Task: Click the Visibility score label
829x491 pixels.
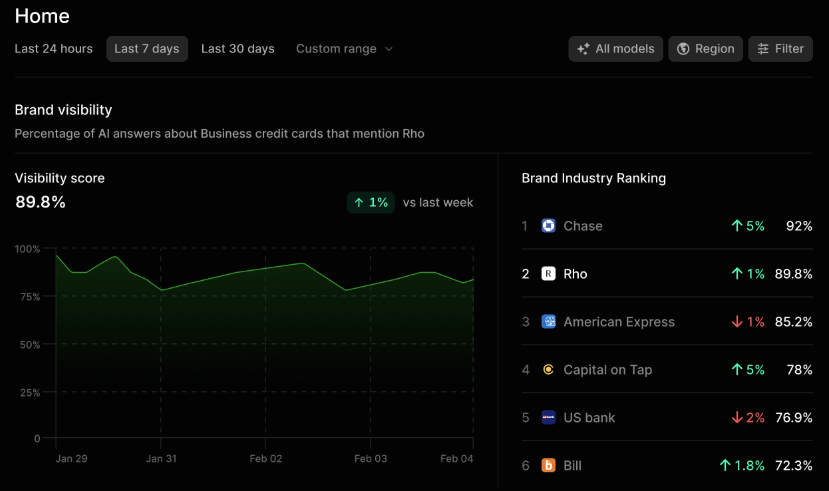Action: [60, 178]
